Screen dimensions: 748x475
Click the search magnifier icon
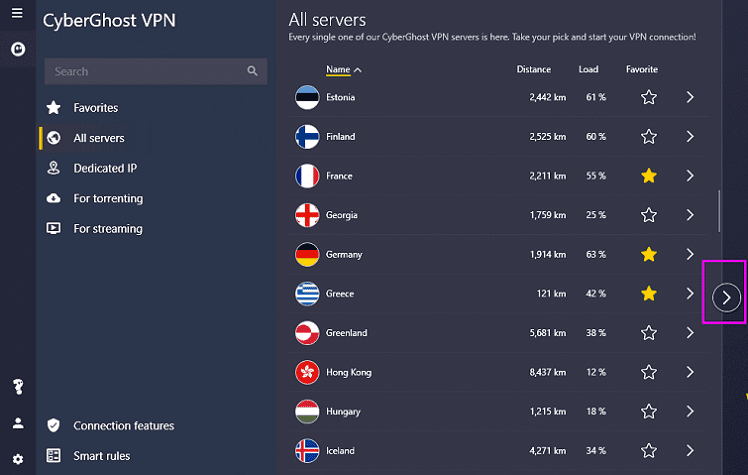pyautogui.click(x=252, y=71)
